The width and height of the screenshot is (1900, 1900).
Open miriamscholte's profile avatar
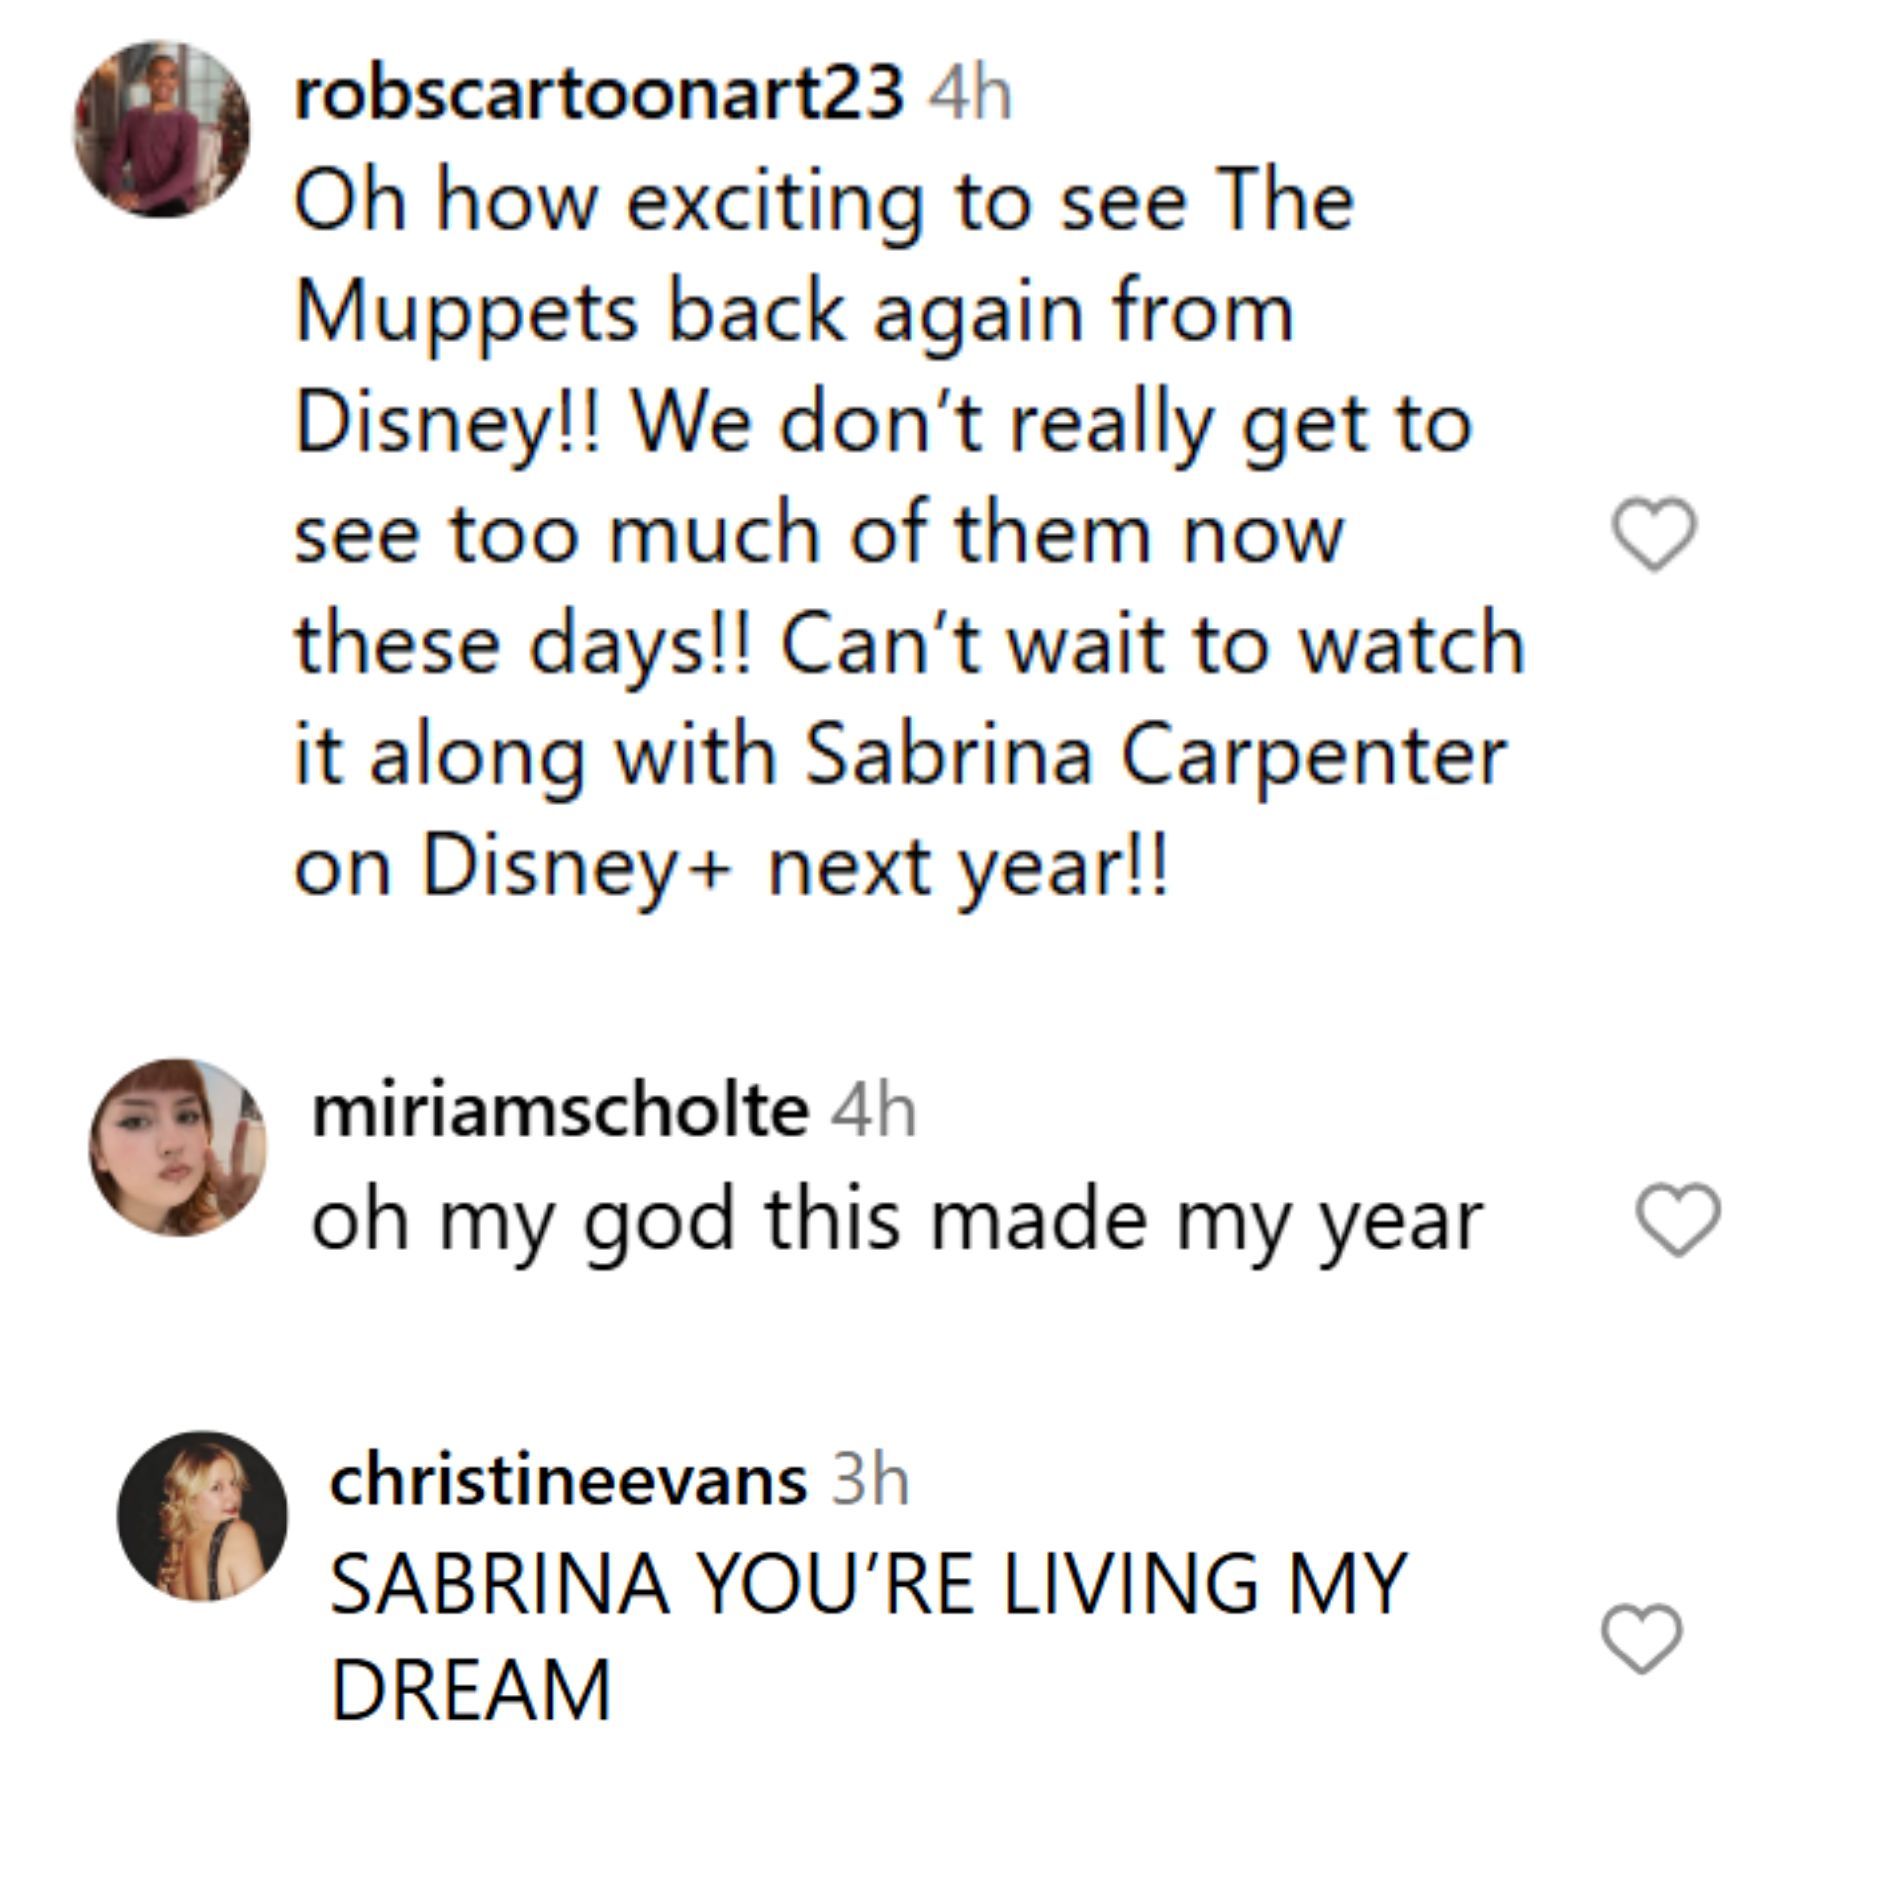click(x=178, y=1147)
